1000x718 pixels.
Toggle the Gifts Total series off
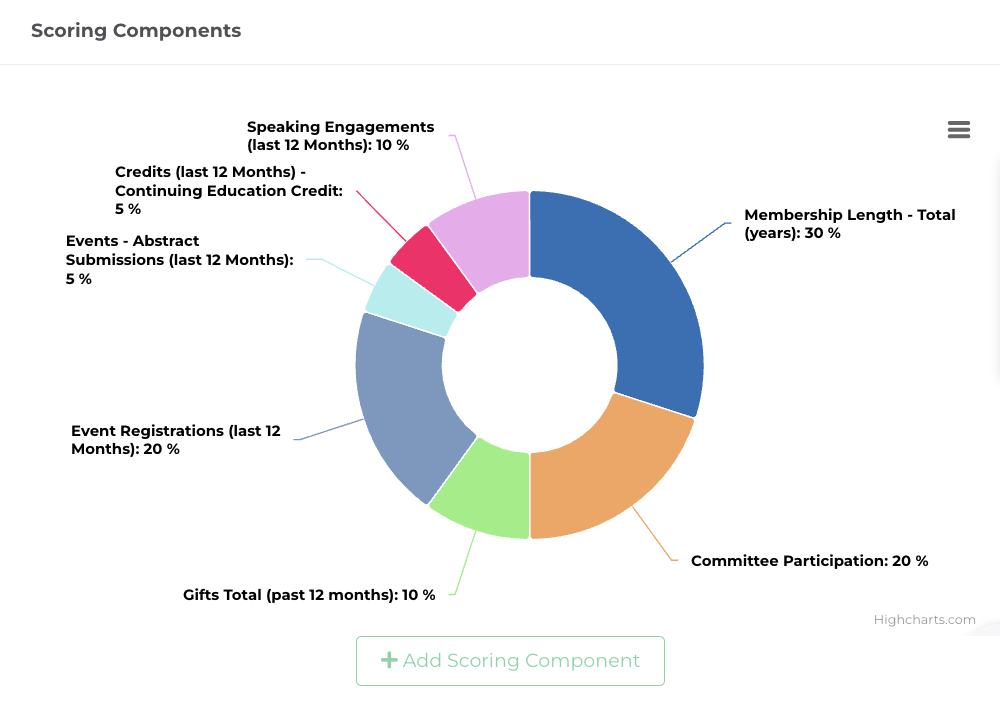[308, 595]
